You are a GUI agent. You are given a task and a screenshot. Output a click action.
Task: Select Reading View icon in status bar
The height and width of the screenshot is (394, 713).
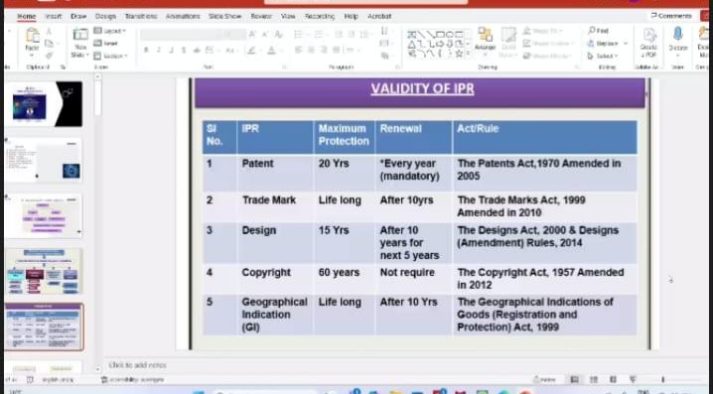(613, 379)
